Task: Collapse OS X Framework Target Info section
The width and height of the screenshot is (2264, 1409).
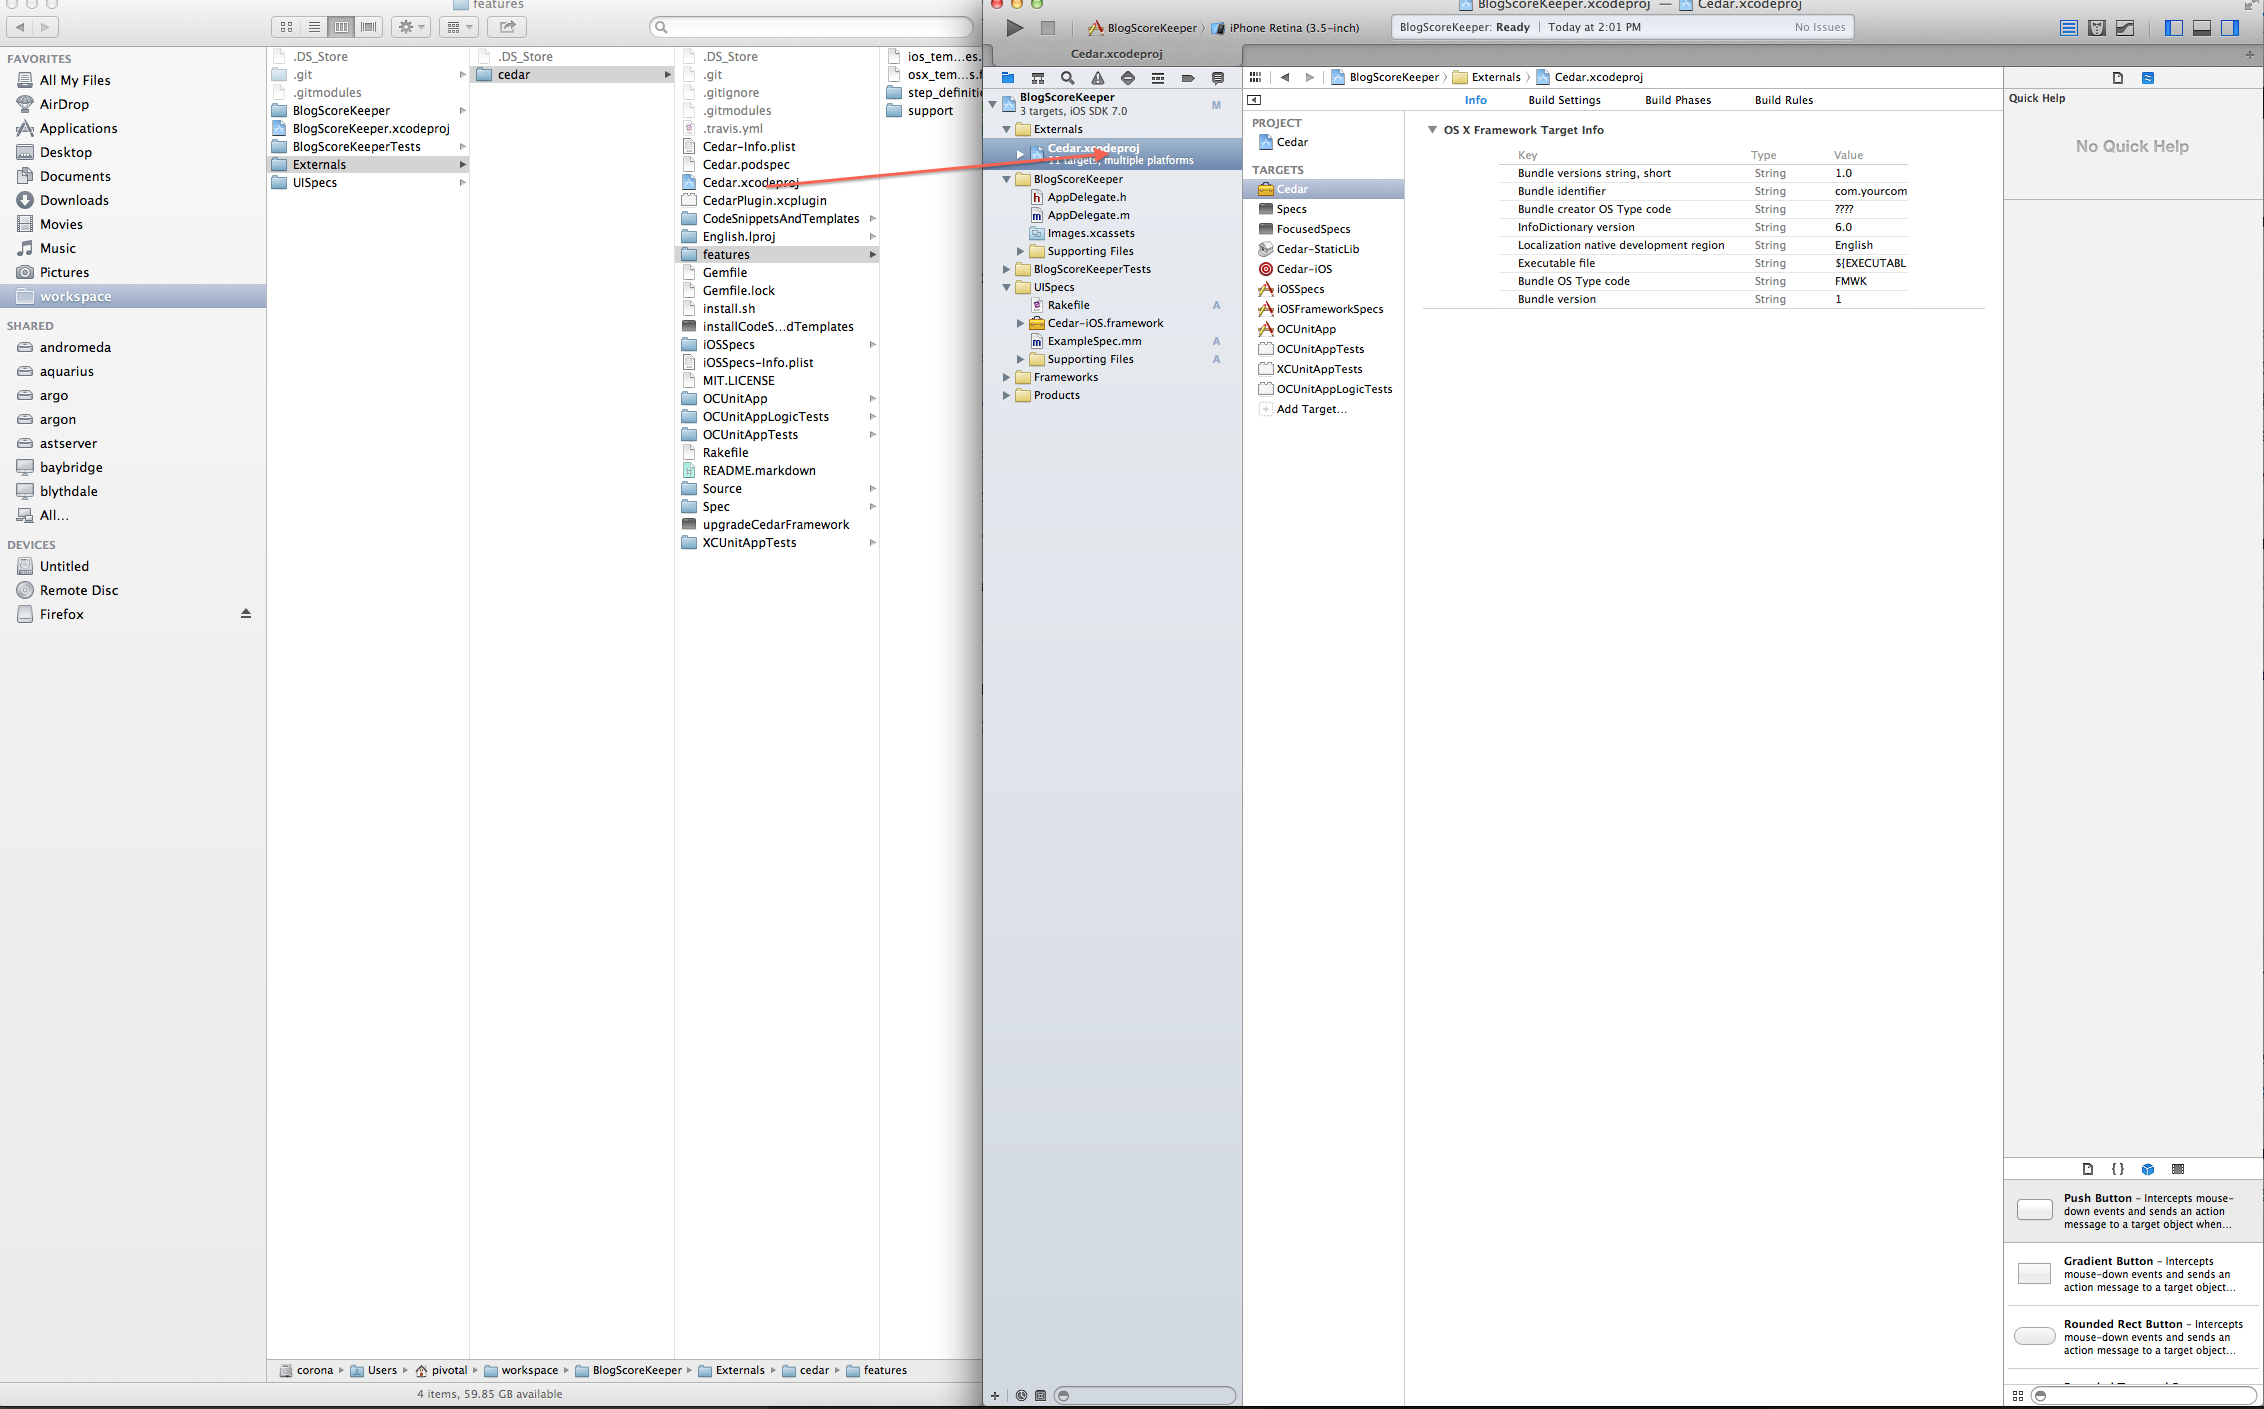Action: pos(1432,130)
